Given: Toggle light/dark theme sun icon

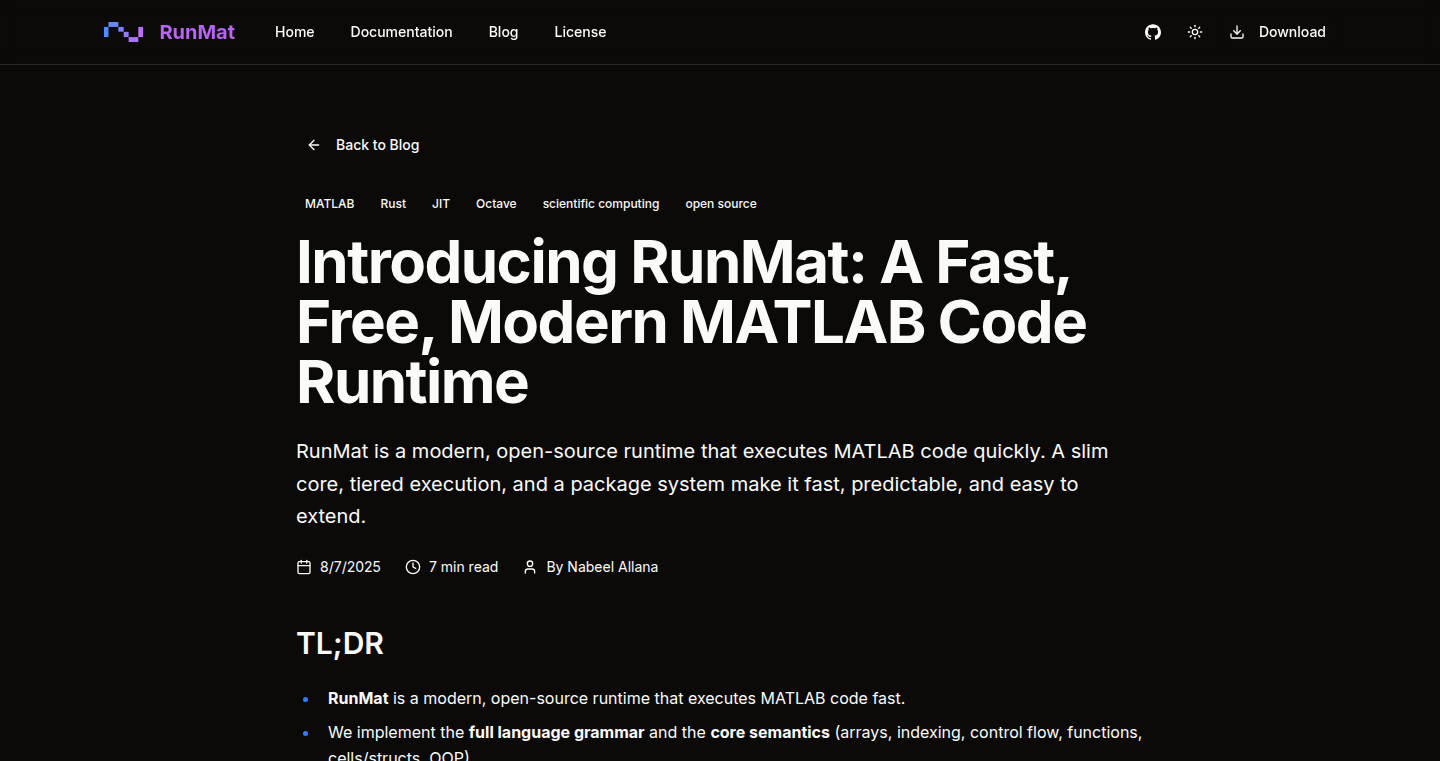Looking at the screenshot, I should [1195, 32].
